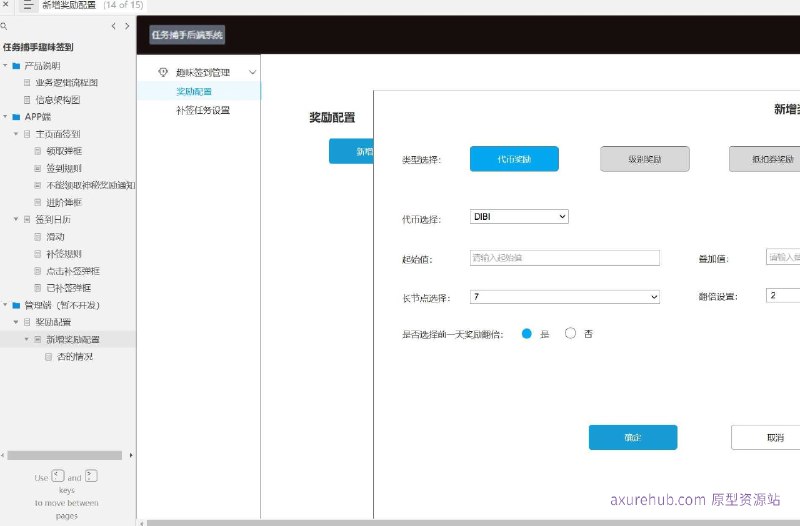Image resolution: width=800 pixels, height=526 pixels.
Task: Open the 长节点选择 dropdown showing 7
Action: (564, 296)
